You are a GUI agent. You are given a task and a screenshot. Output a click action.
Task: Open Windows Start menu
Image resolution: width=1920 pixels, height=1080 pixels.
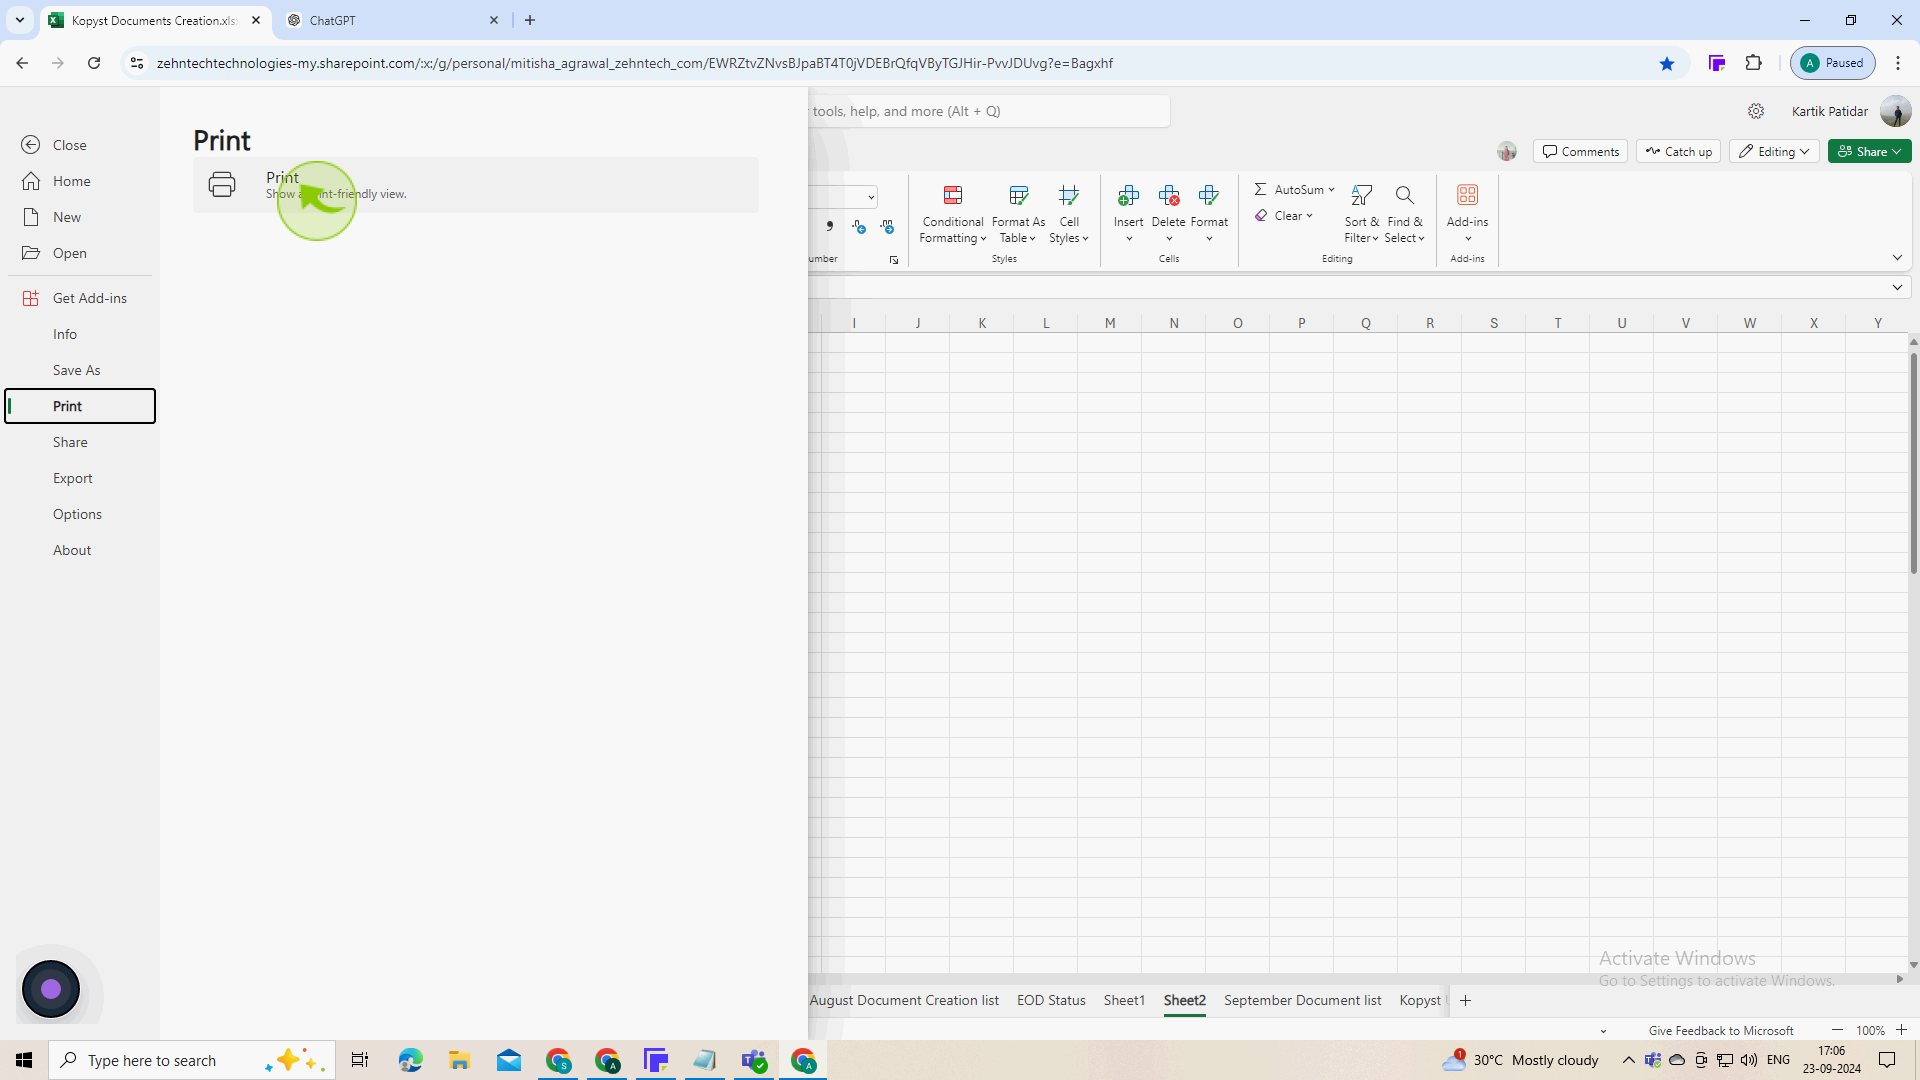point(24,1060)
